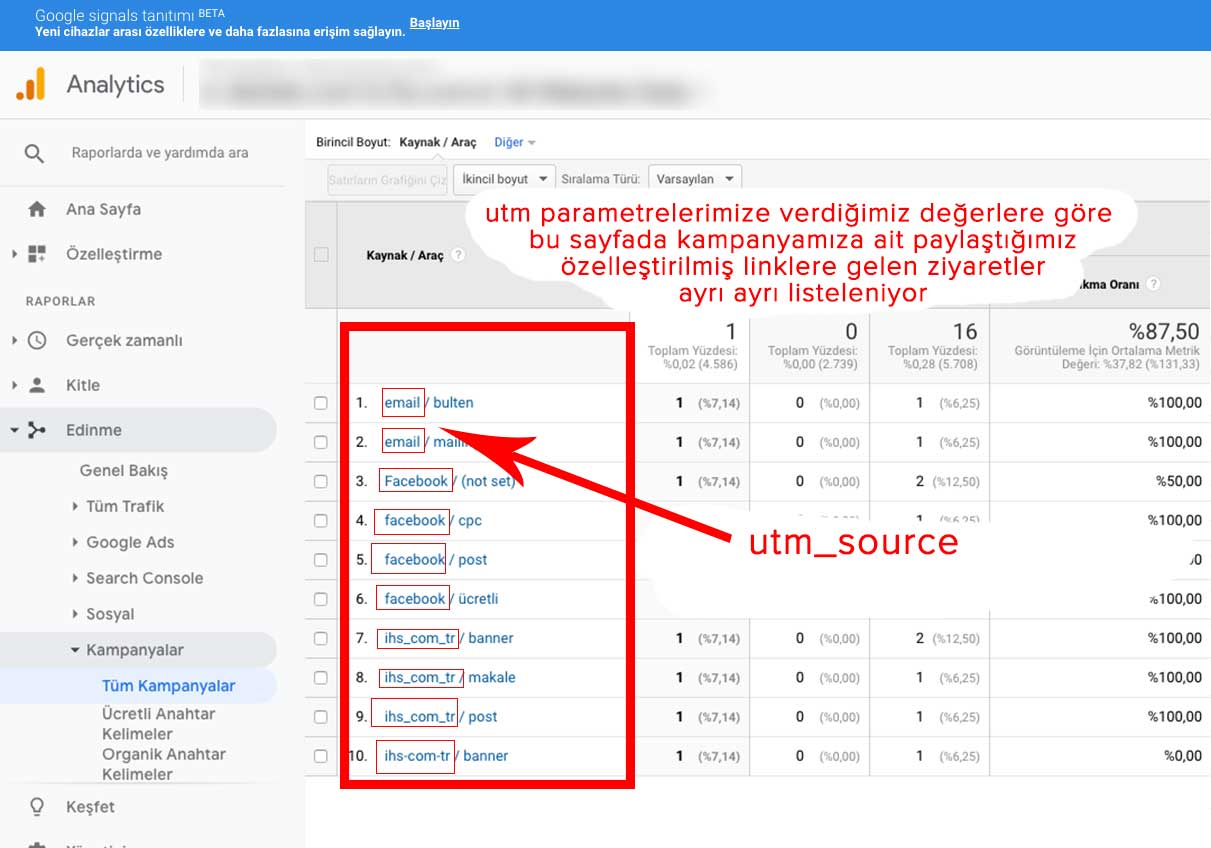Open the Keşfet sidebar item
This screenshot has width=1211, height=848.
click(x=90, y=806)
